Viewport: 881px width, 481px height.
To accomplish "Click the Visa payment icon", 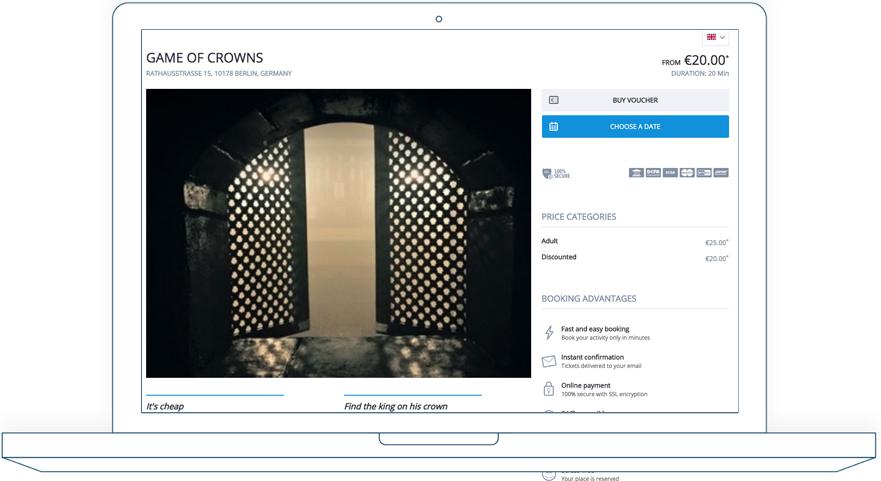I will pyautogui.click(x=670, y=173).
